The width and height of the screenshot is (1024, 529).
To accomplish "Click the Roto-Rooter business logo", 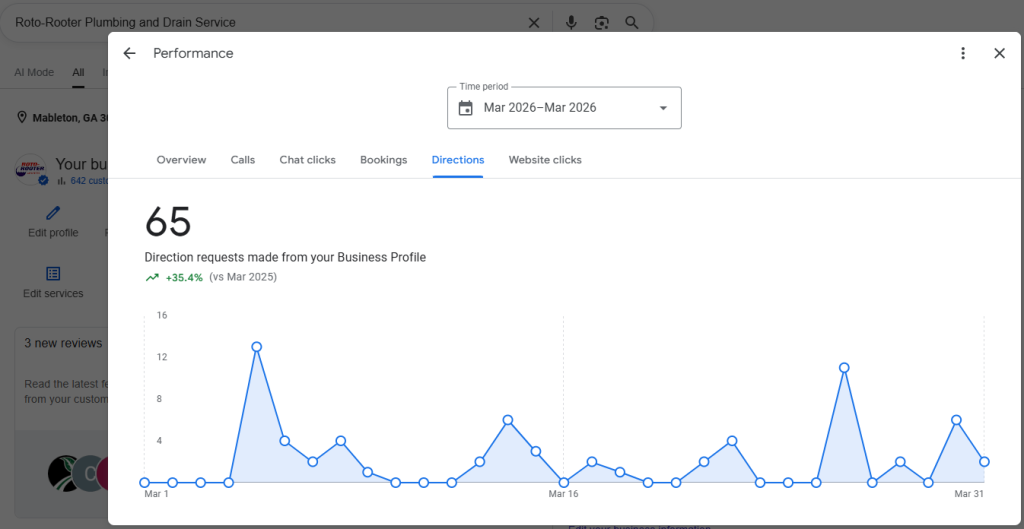I will click(x=31, y=169).
